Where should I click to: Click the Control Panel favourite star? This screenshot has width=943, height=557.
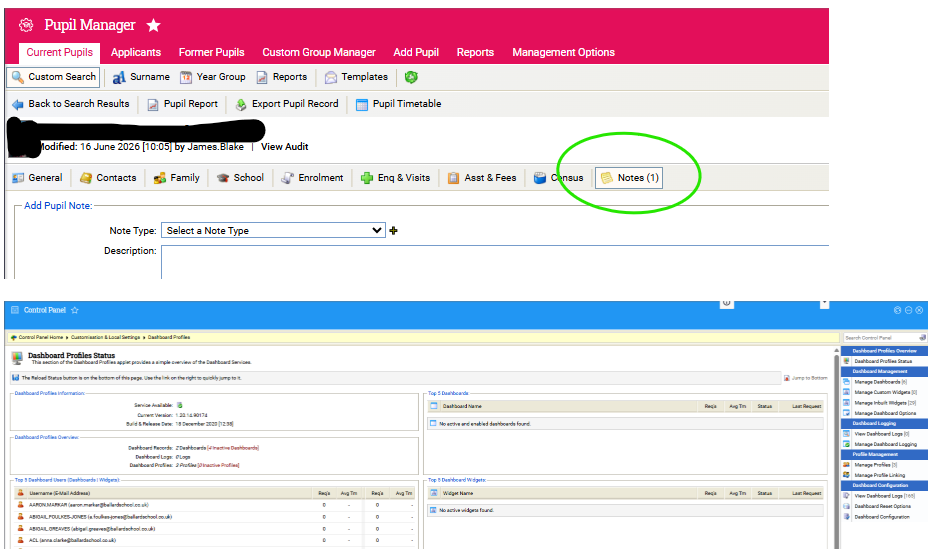coord(75,310)
